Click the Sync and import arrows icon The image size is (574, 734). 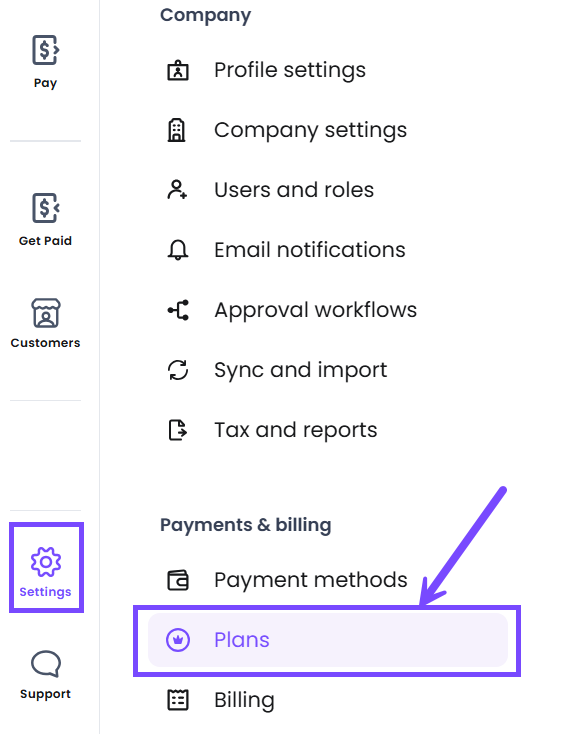[x=178, y=370]
